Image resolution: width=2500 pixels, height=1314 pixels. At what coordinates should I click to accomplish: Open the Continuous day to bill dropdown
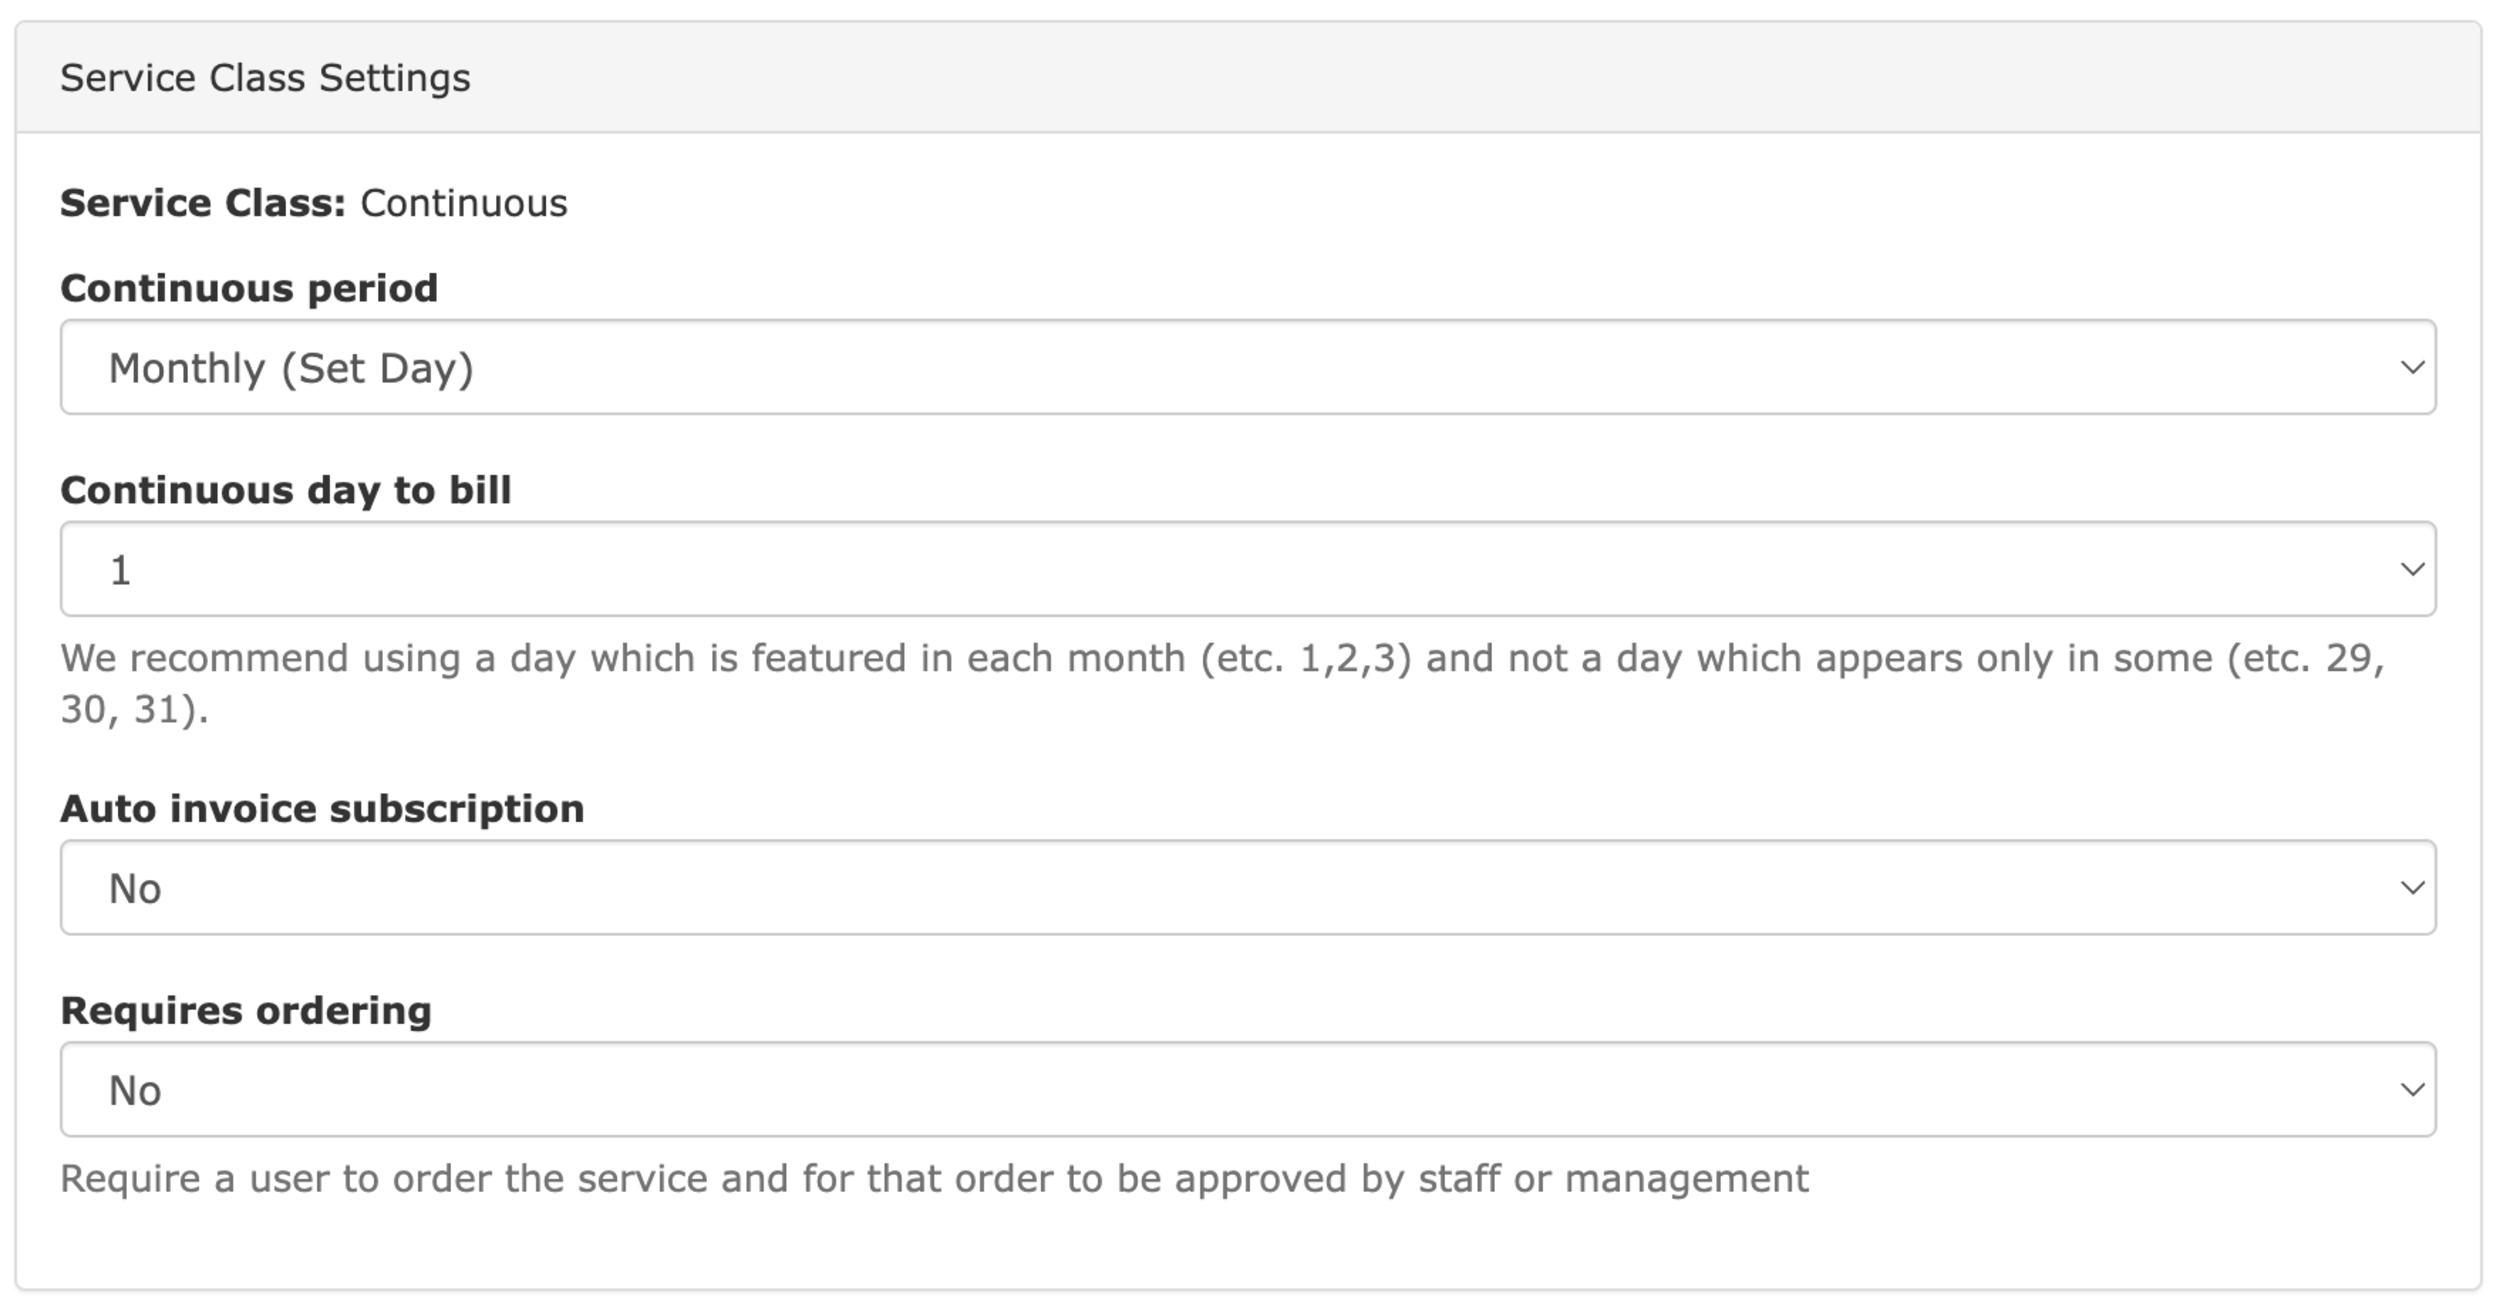1248,569
